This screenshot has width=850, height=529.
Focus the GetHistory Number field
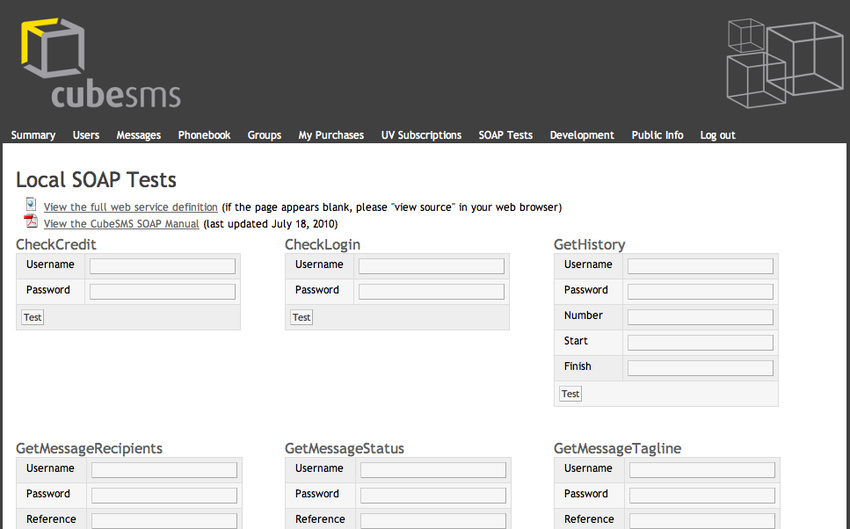point(700,317)
